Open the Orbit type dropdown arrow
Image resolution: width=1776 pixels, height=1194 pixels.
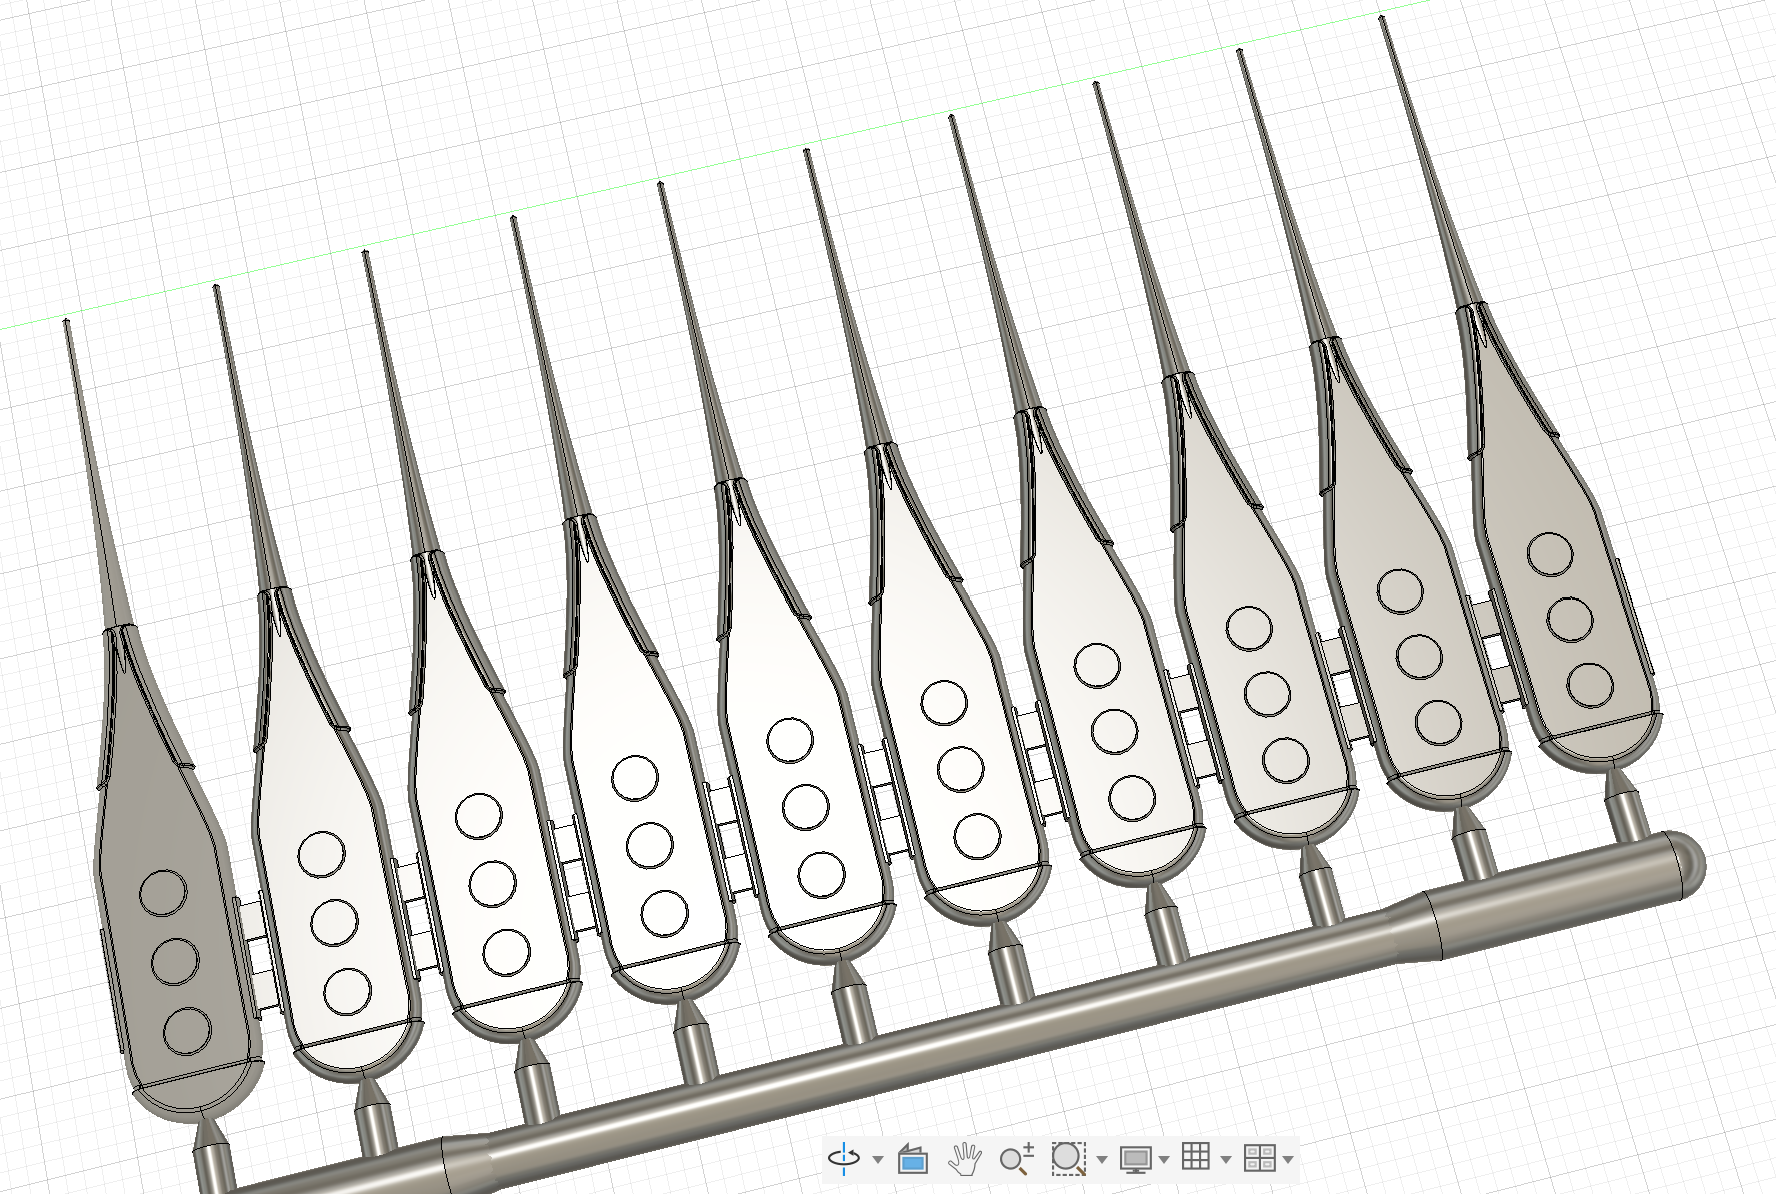coord(878,1160)
